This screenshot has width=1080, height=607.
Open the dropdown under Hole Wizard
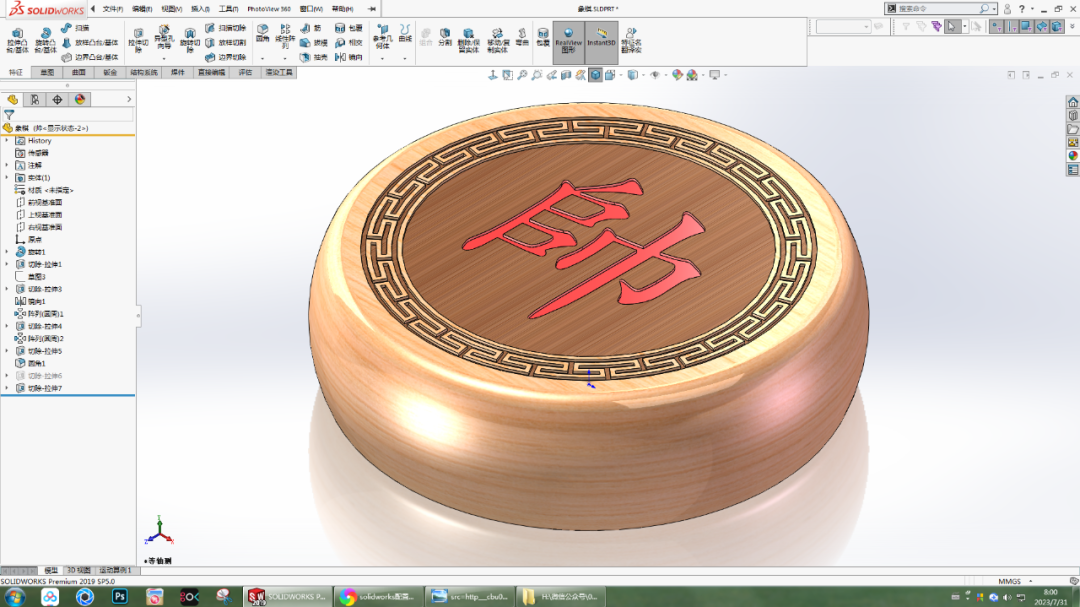[x=164, y=59]
